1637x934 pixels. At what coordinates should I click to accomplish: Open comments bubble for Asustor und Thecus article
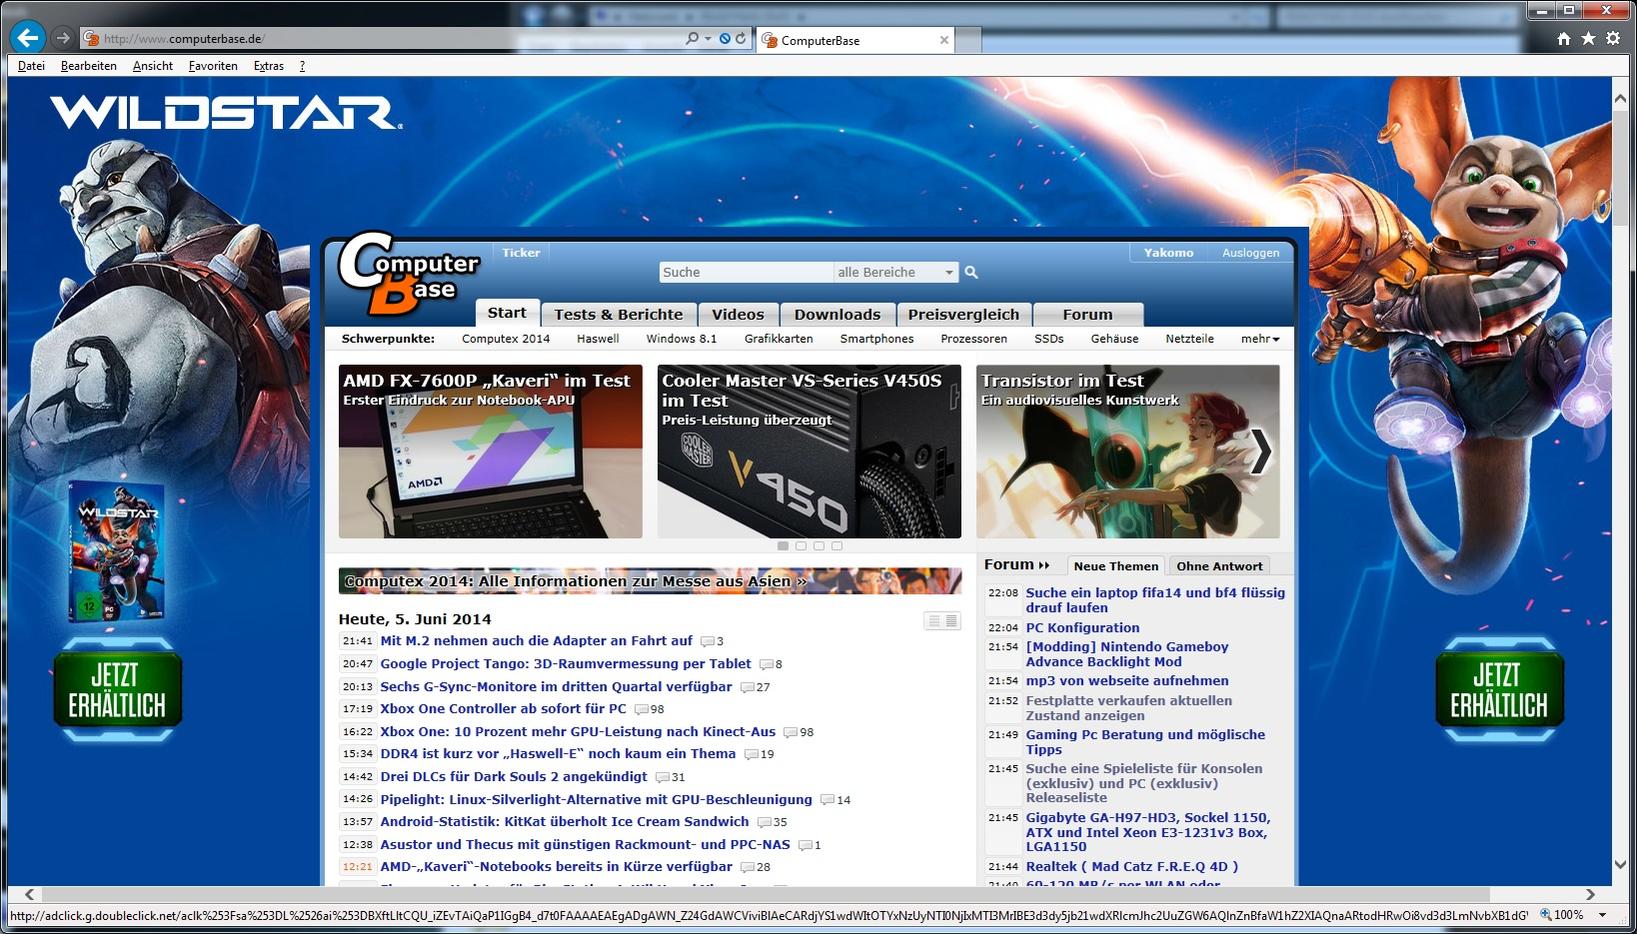(806, 846)
